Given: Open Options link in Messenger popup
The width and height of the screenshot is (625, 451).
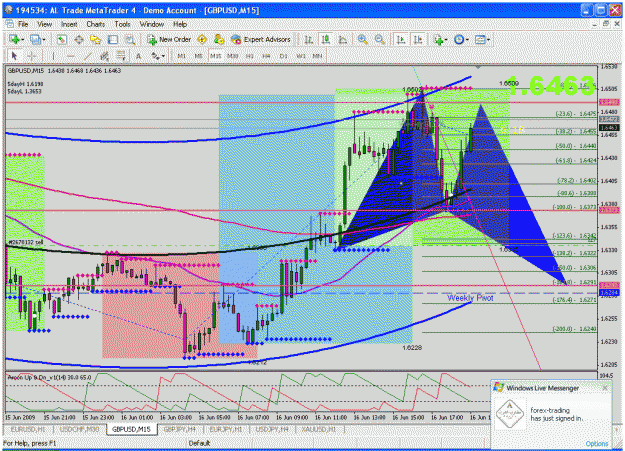Looking at the screenshot, I should point(597,443).
